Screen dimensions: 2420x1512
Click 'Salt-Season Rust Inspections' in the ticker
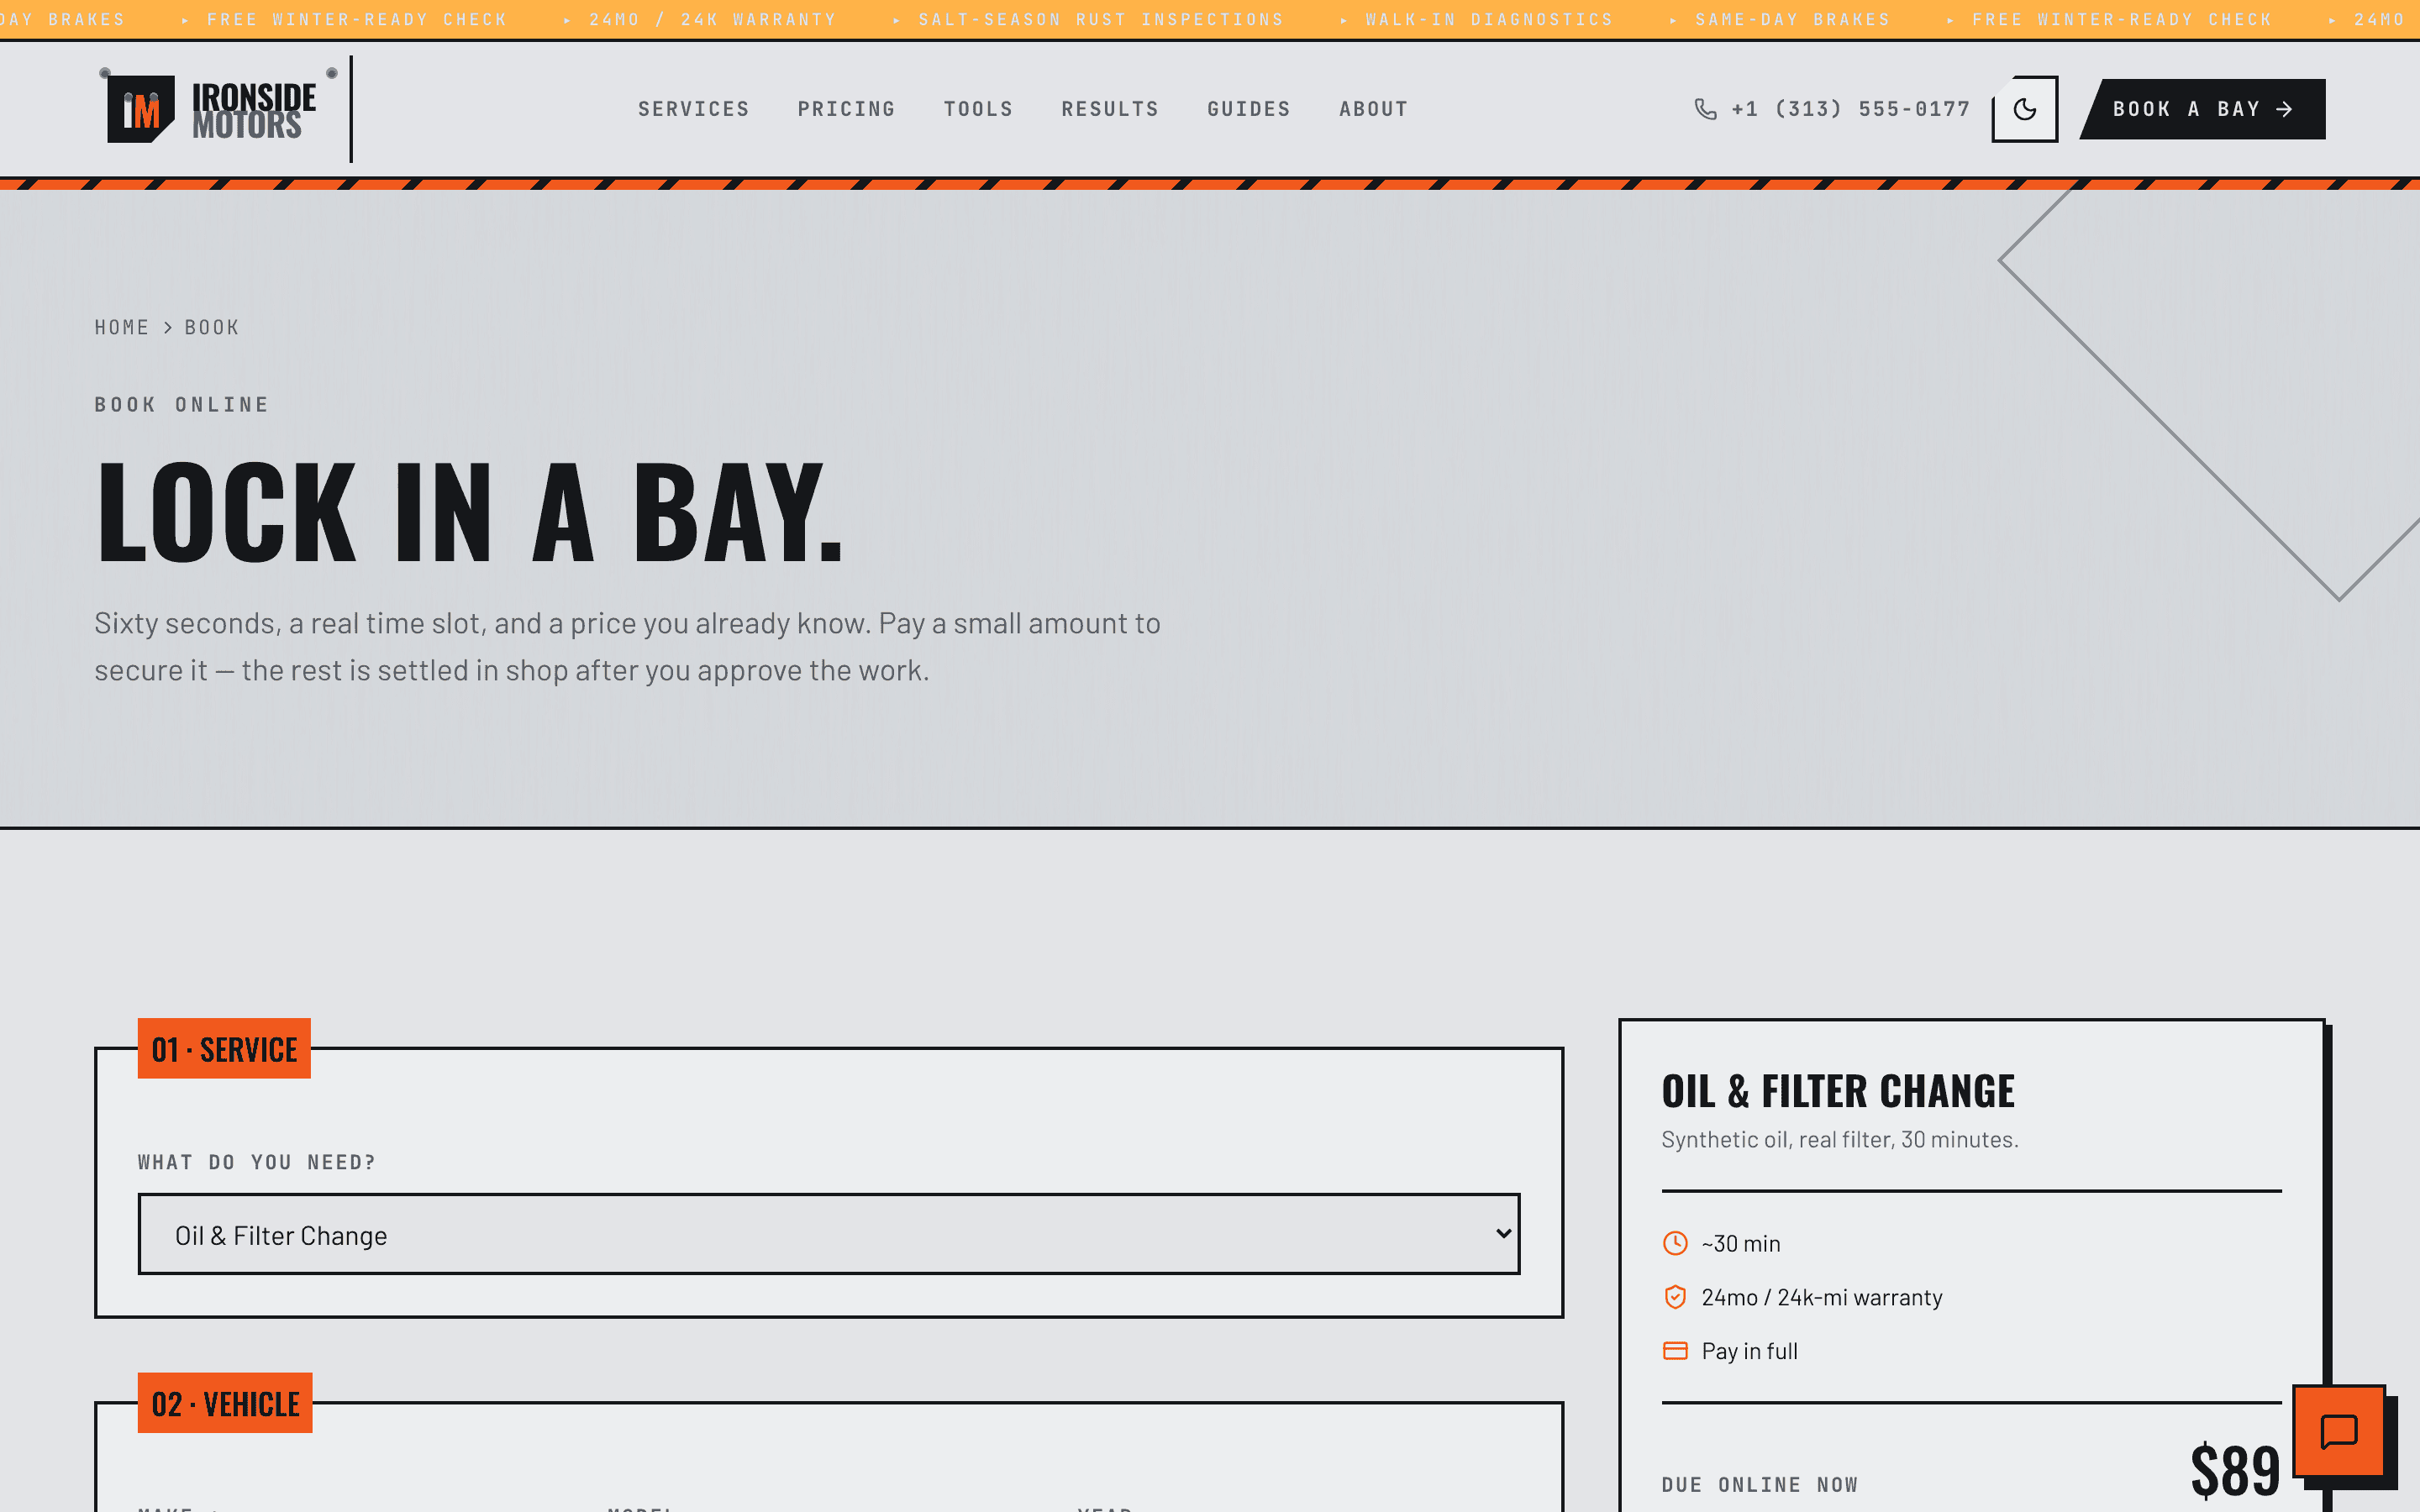click(1100, 19)
